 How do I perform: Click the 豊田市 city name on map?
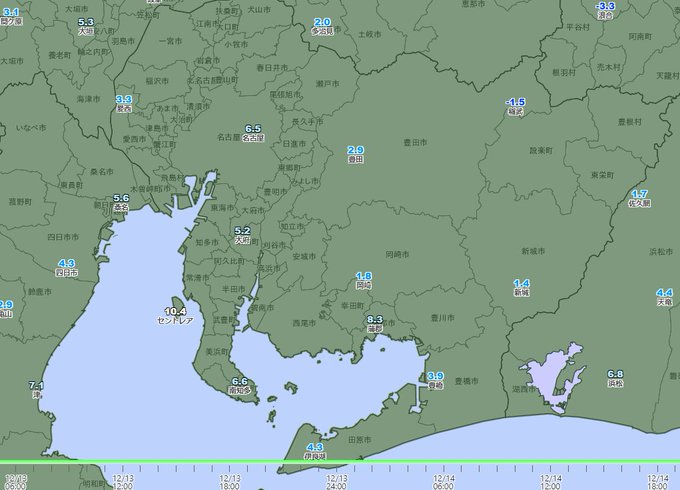pos(415,142)
